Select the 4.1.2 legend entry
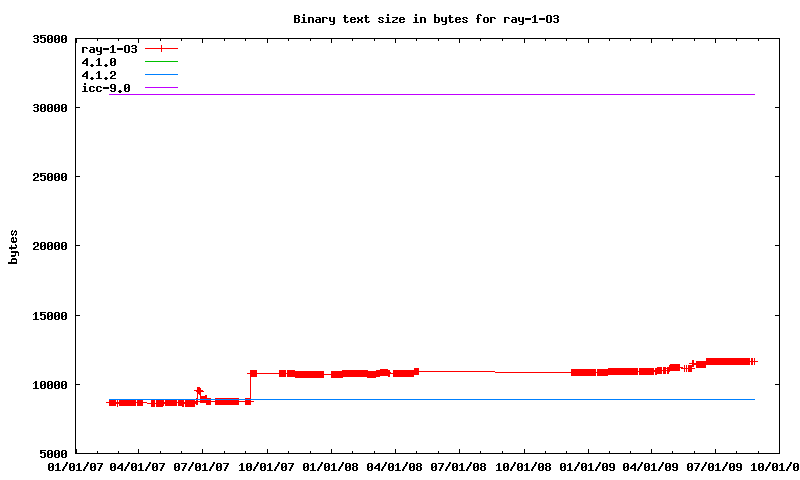 click(x=99, y=75)
